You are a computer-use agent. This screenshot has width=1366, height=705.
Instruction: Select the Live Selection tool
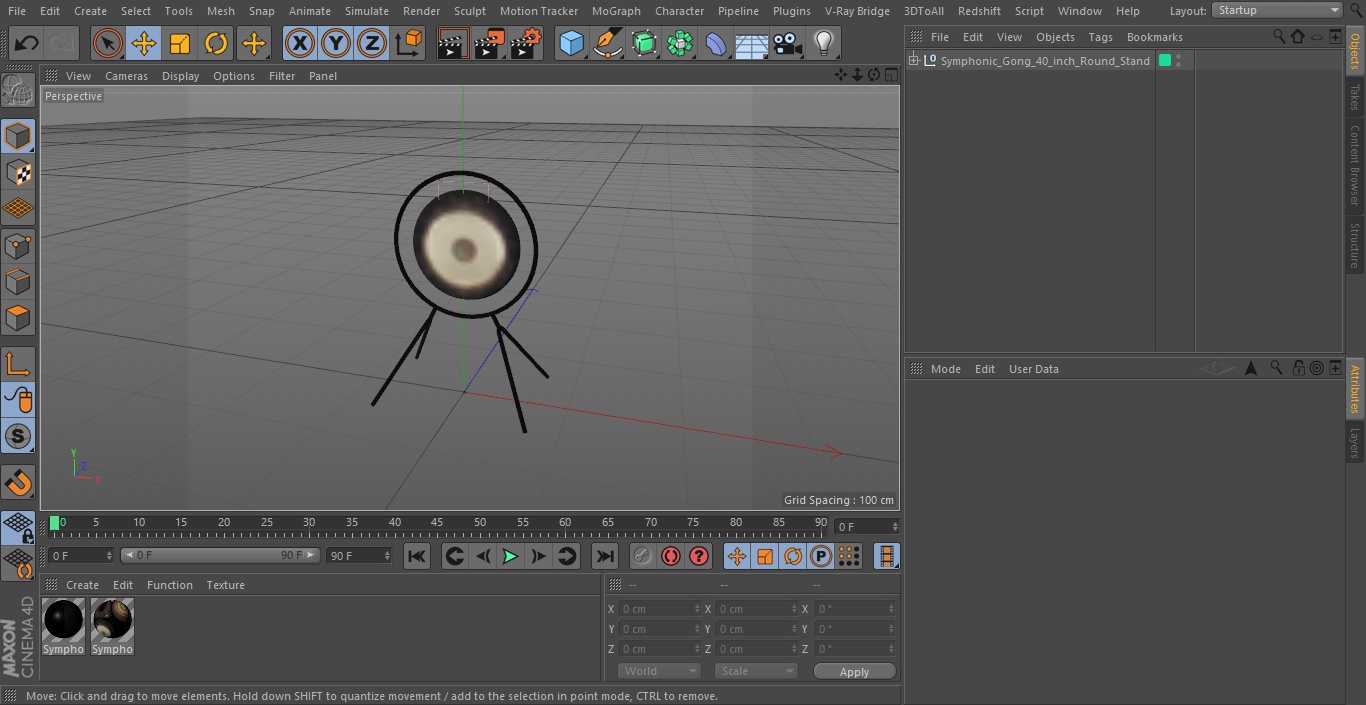(x=108, y=43)
